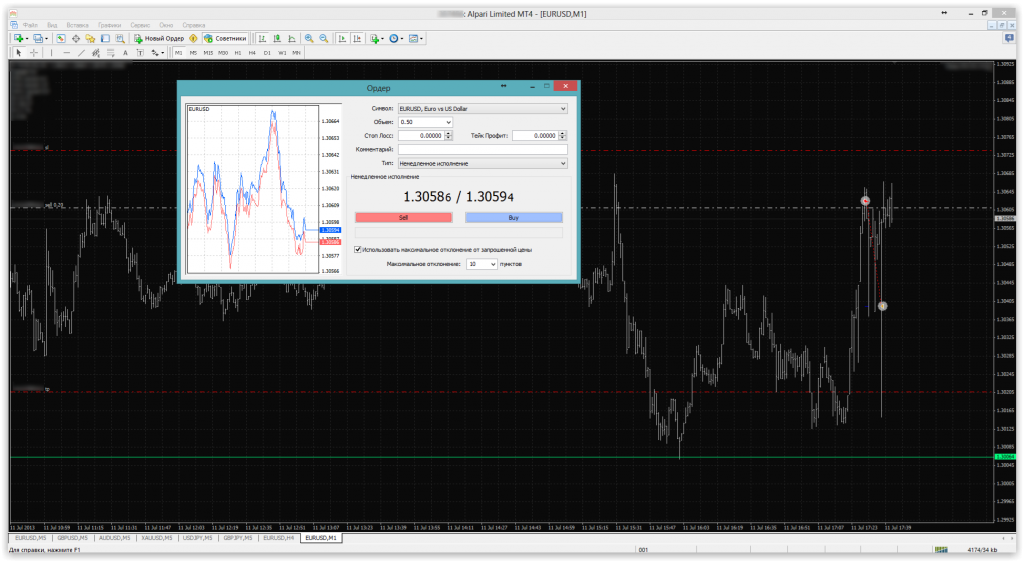The height and width of the screenshot is (563, 1024).
Task: Open the maximum deviation points dropdown
Action: 492,264
